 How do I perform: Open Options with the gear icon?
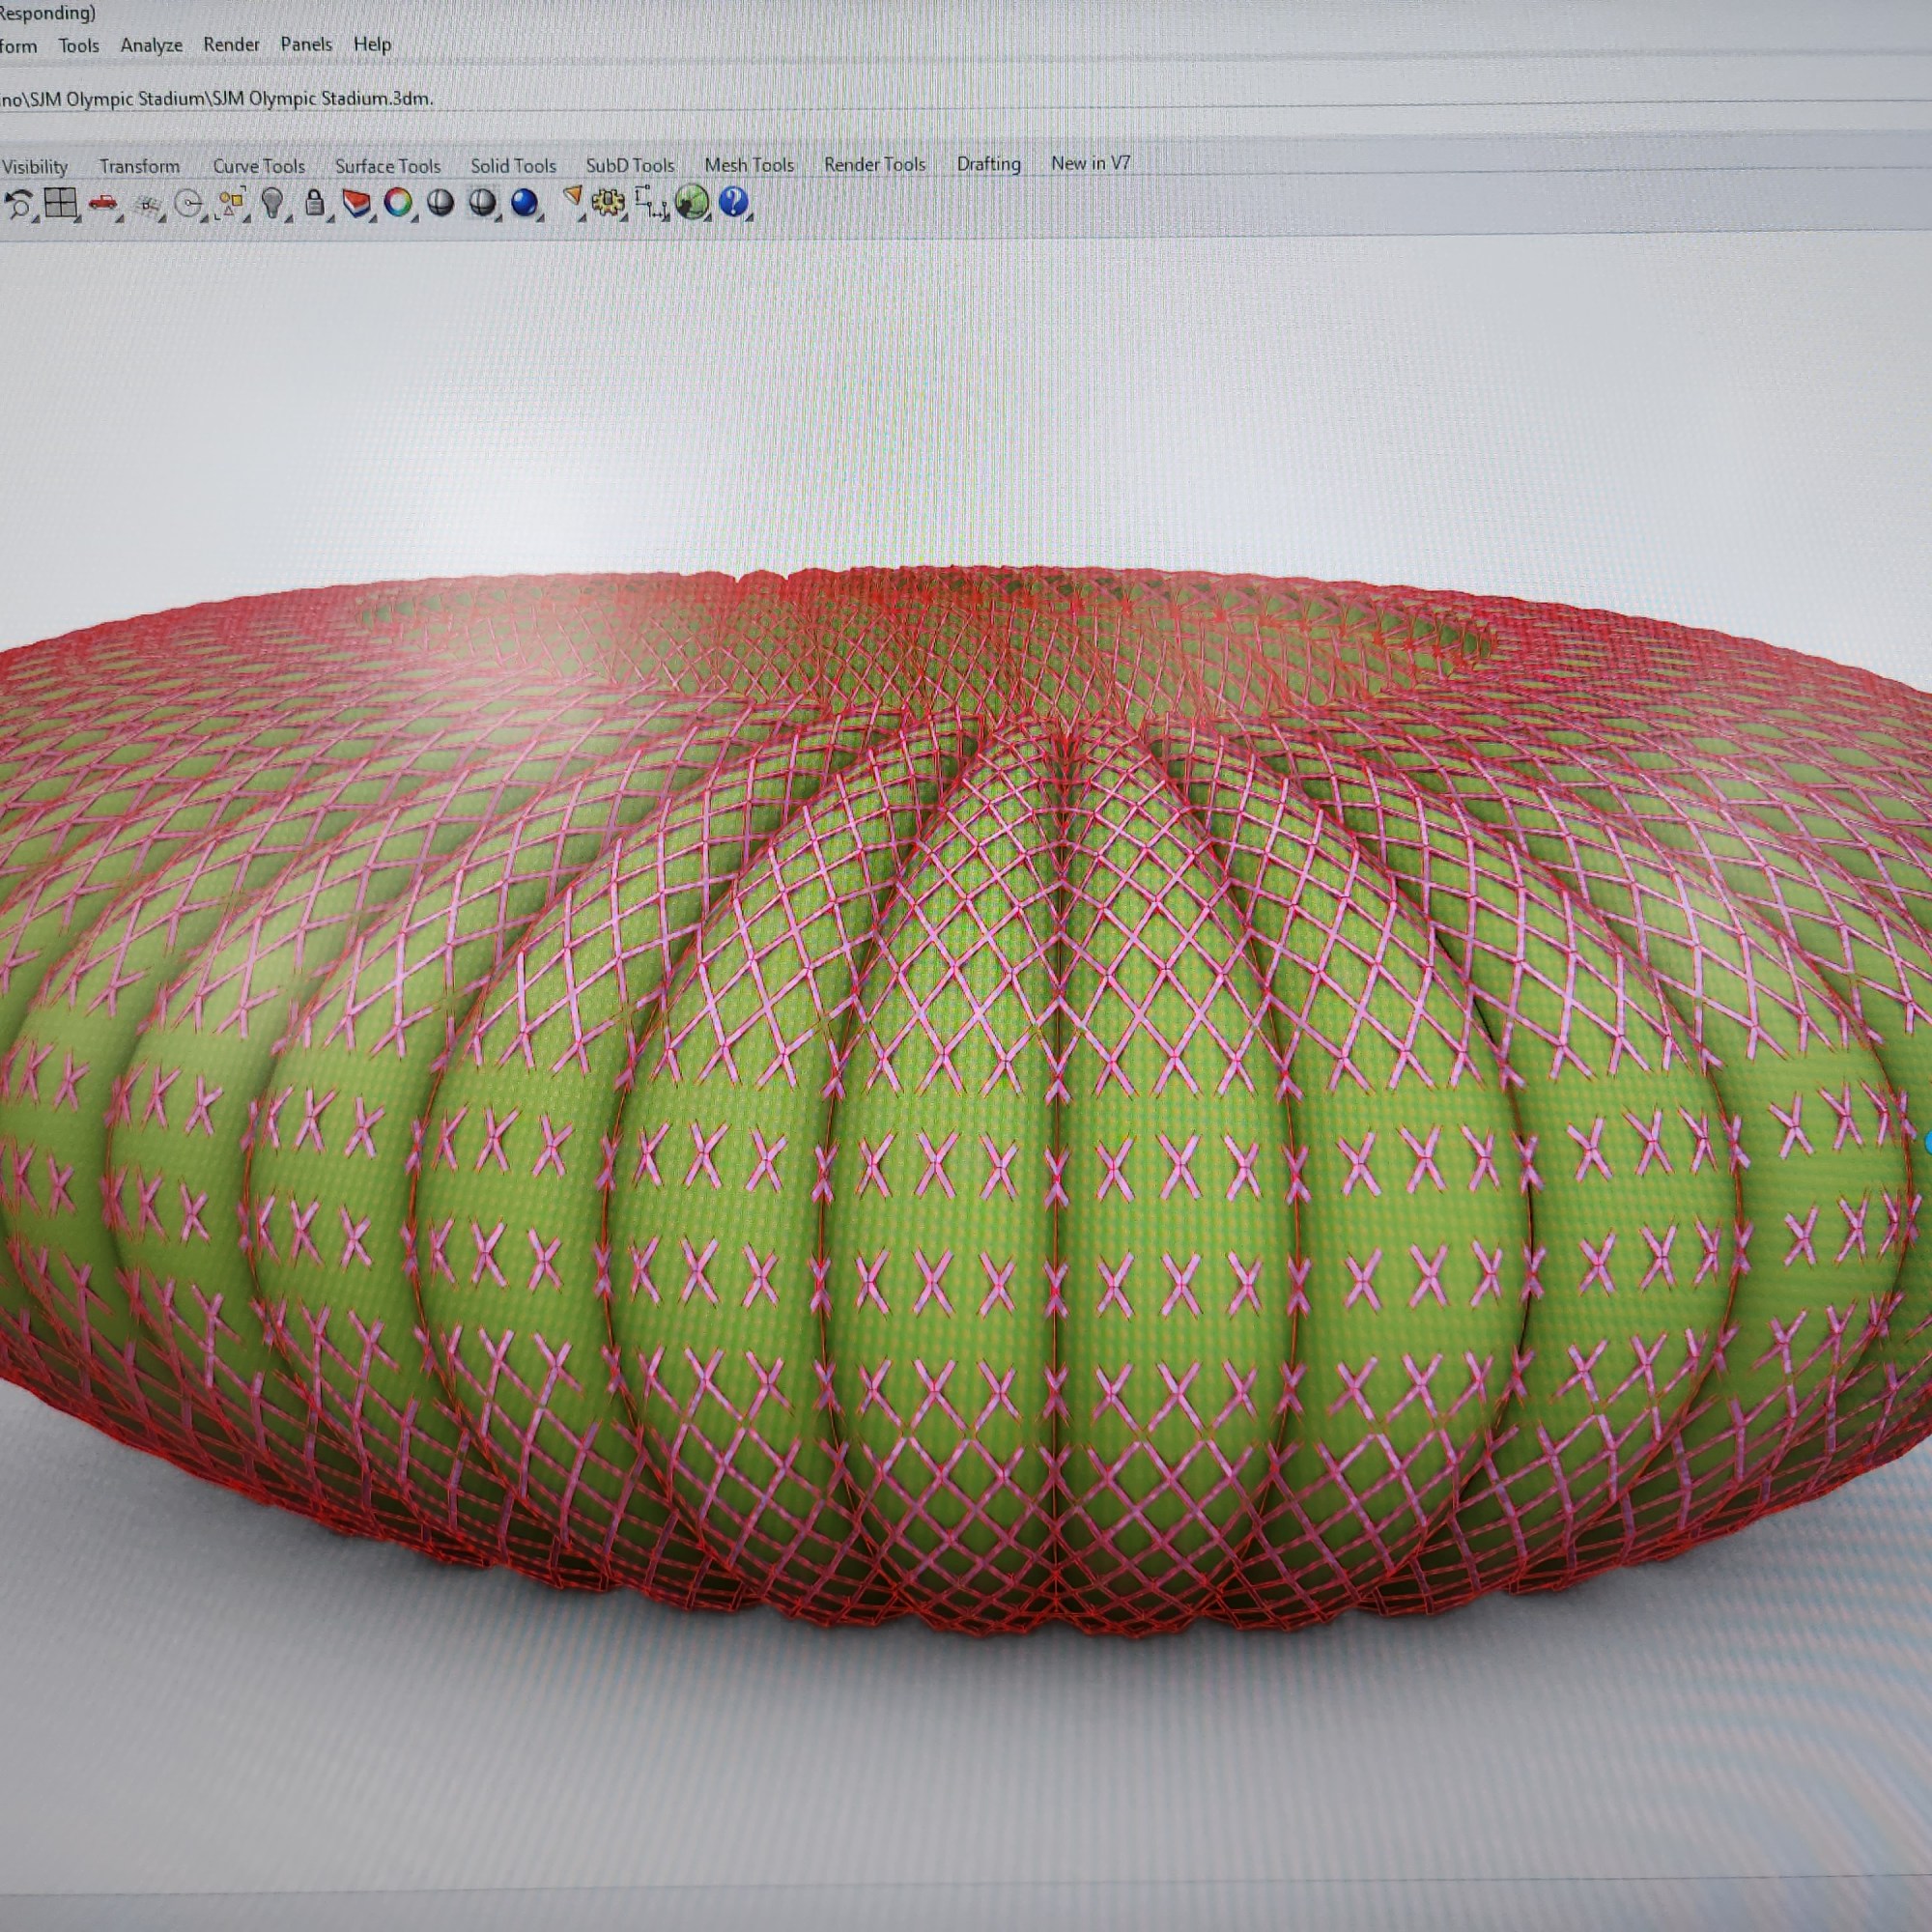click(607, 203)
